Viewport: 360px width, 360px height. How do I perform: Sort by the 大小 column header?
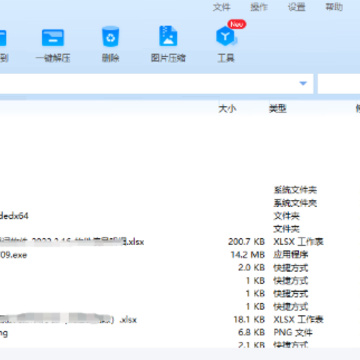tap(227, 109)
